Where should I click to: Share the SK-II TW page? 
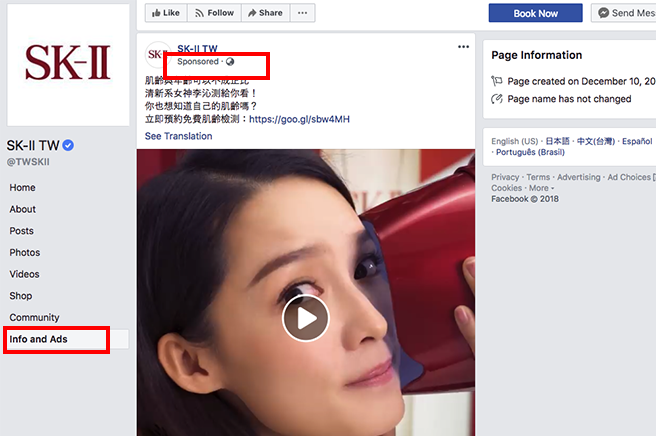(x=266, y=13)
